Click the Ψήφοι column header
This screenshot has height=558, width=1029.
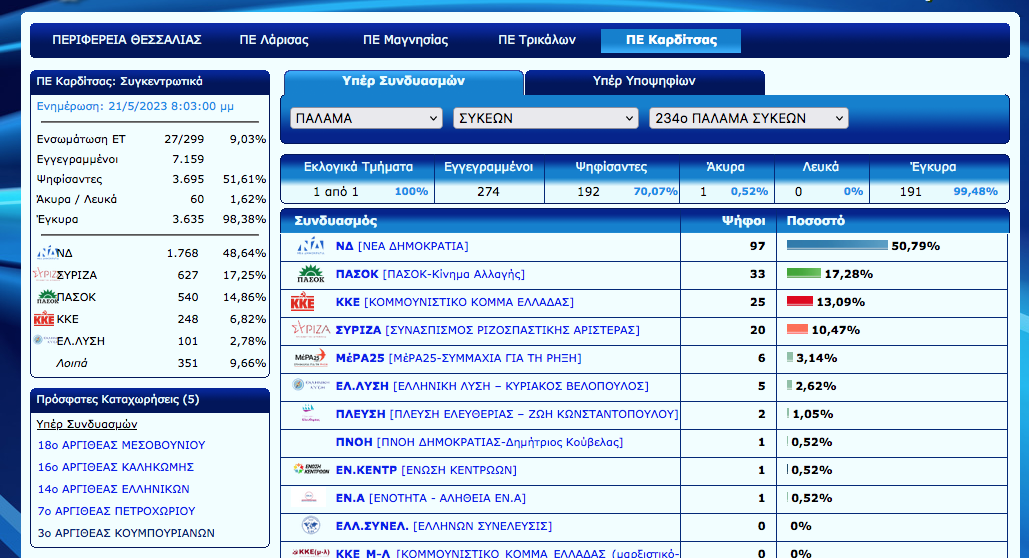click(743, 220)
